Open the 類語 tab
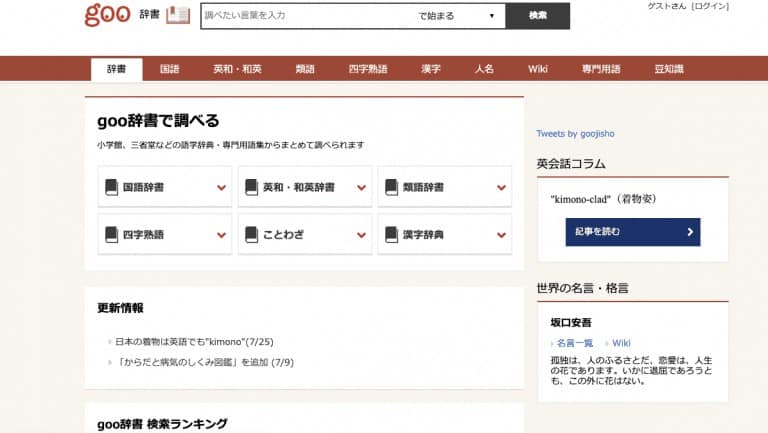The height and width of the screenshot is (433, 768). [x=305, y=69]
